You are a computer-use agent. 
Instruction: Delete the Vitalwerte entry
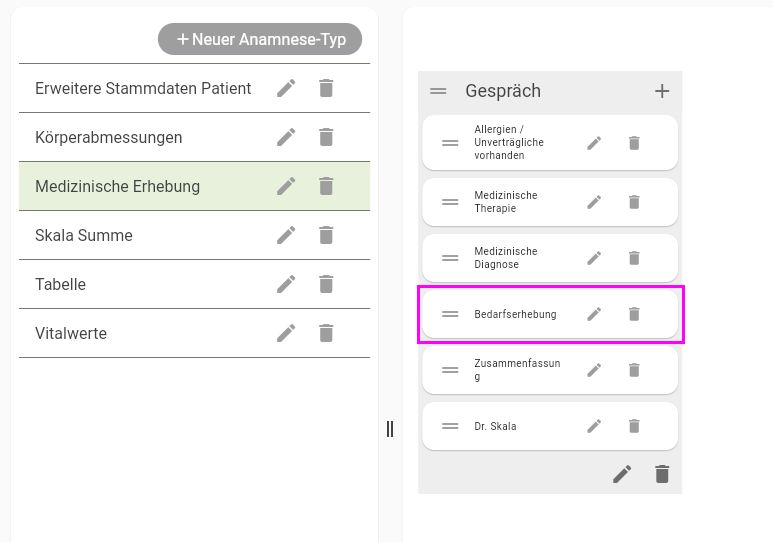(x=326, y=333)
